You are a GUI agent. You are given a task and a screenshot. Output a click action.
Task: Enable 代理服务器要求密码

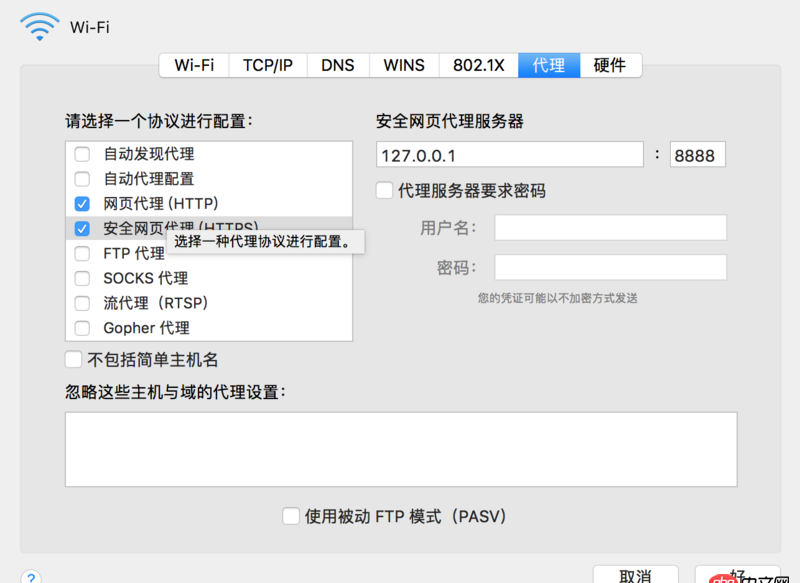pos(384,190)
